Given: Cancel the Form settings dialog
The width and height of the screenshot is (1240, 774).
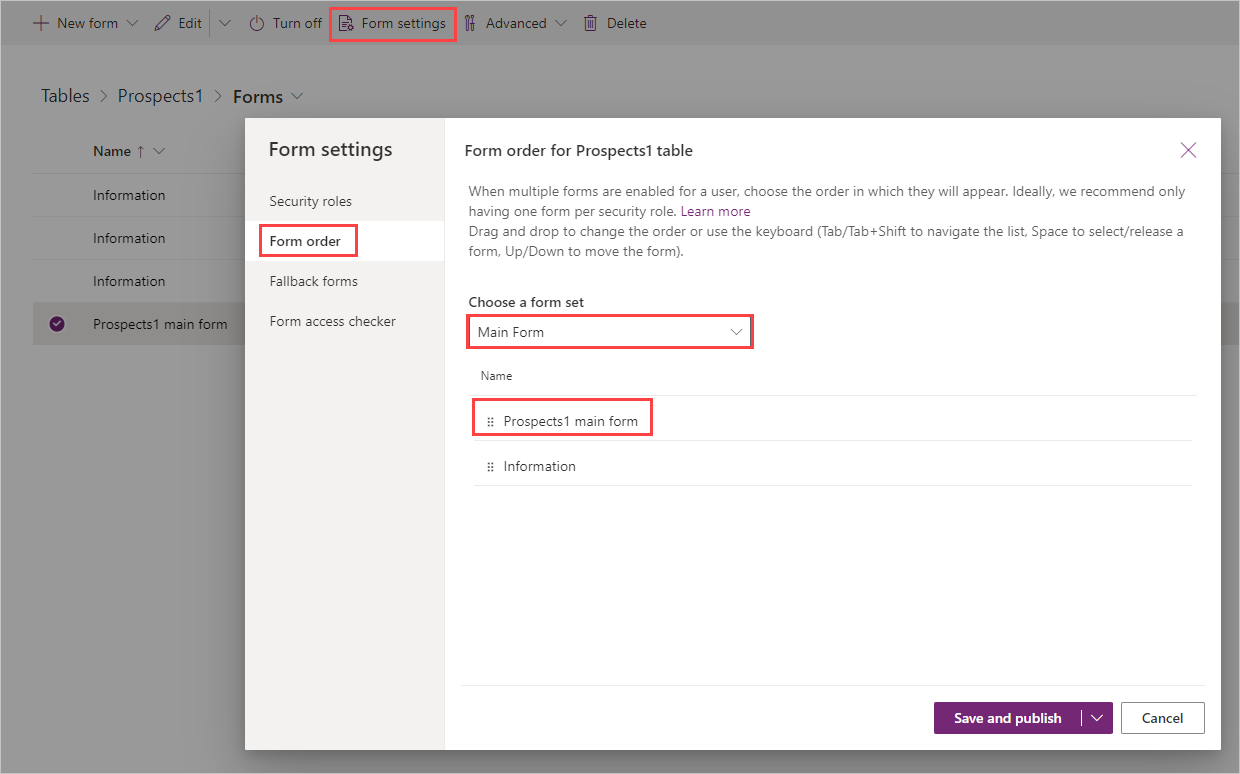Looking at the screenshot, I should click(x=1162, y=718).
